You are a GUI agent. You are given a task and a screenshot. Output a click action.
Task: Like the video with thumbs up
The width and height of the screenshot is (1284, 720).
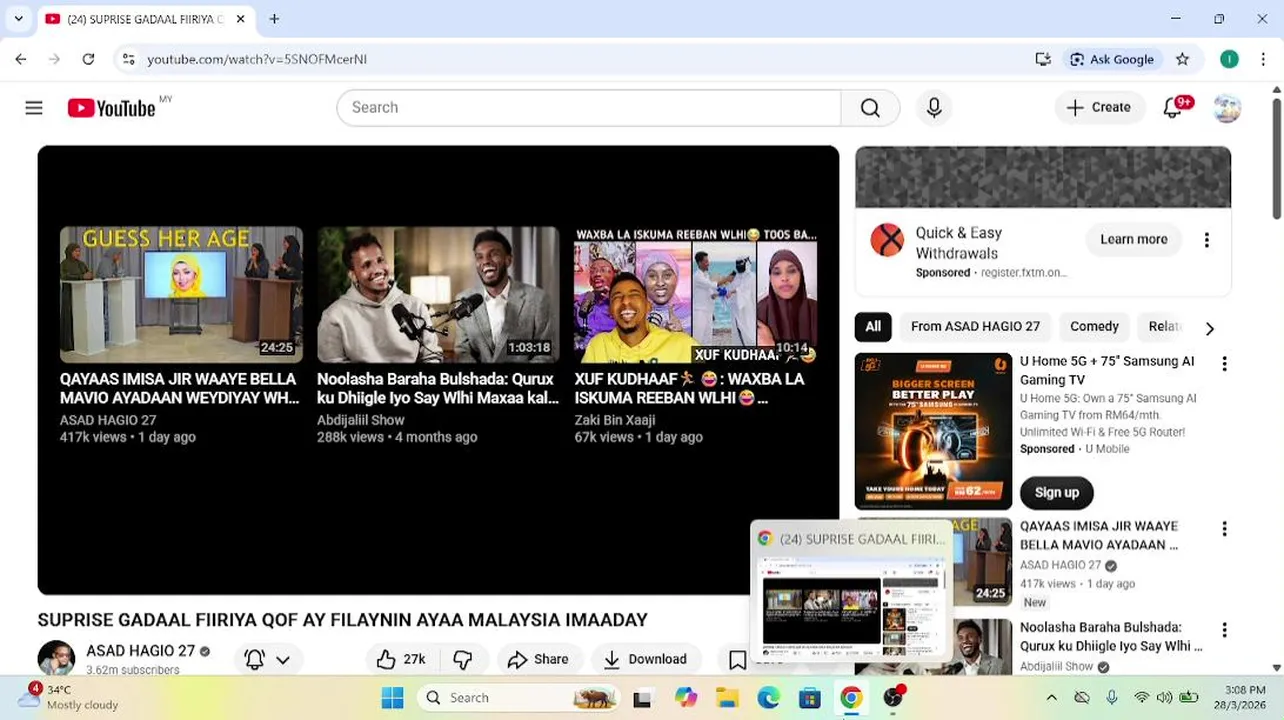tap(400, 659)
